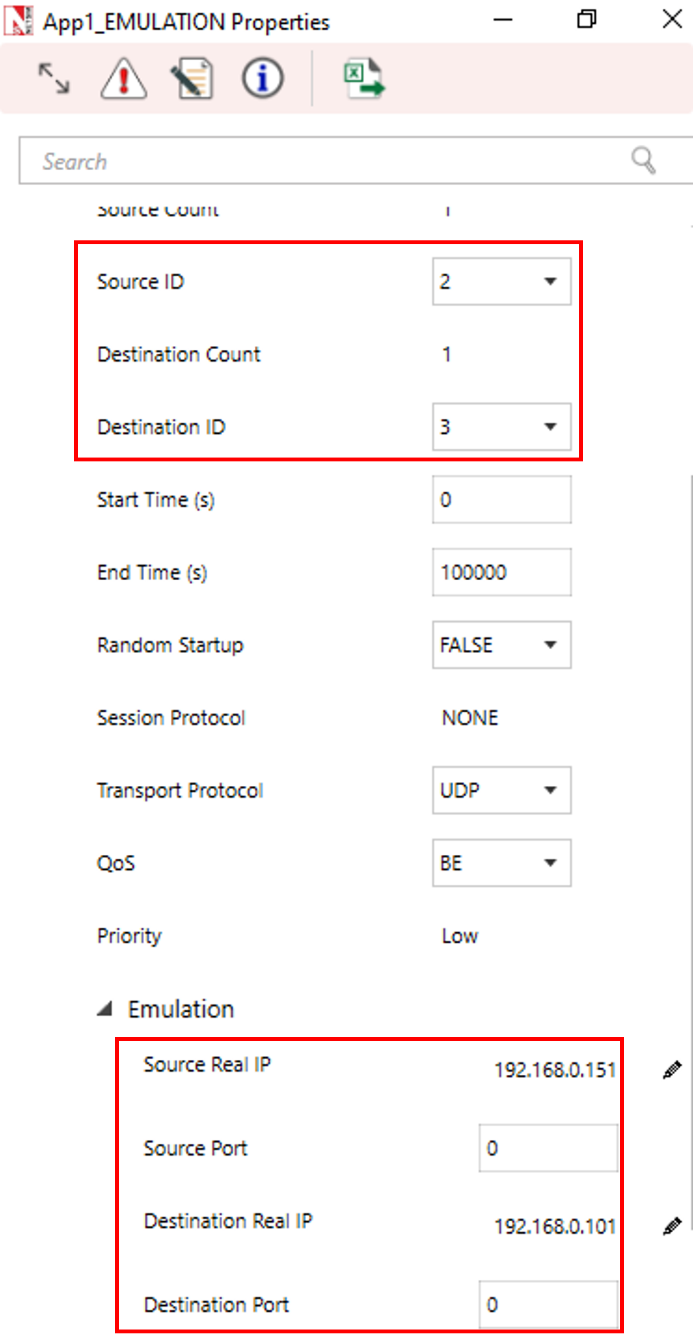Open the Source ID dropdown

pos(550,282)
